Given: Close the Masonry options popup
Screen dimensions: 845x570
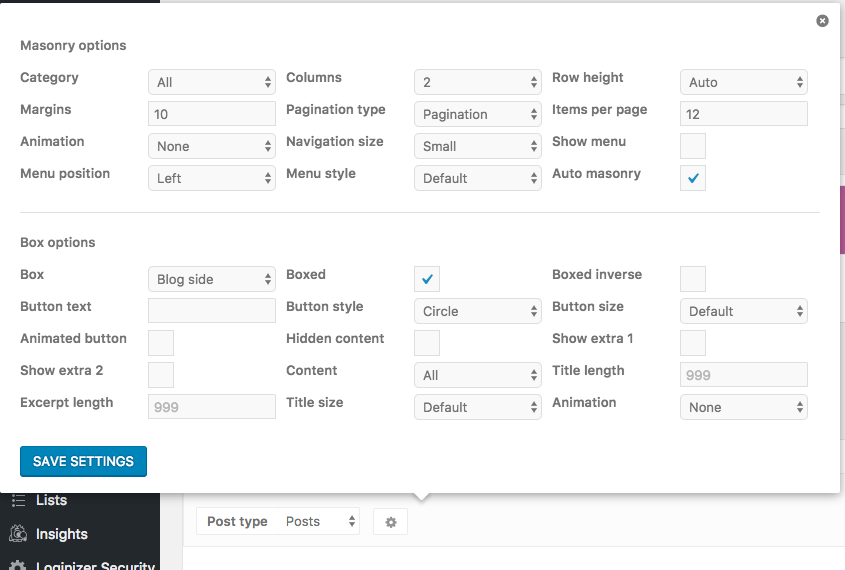Looking at the screenshot, I should pos(822,21).
